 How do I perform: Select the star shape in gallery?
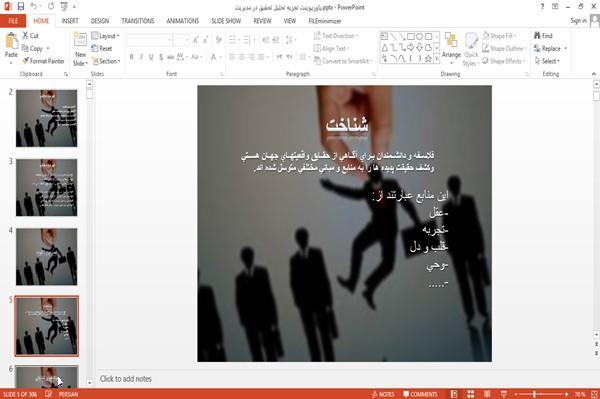pos(428,59)
